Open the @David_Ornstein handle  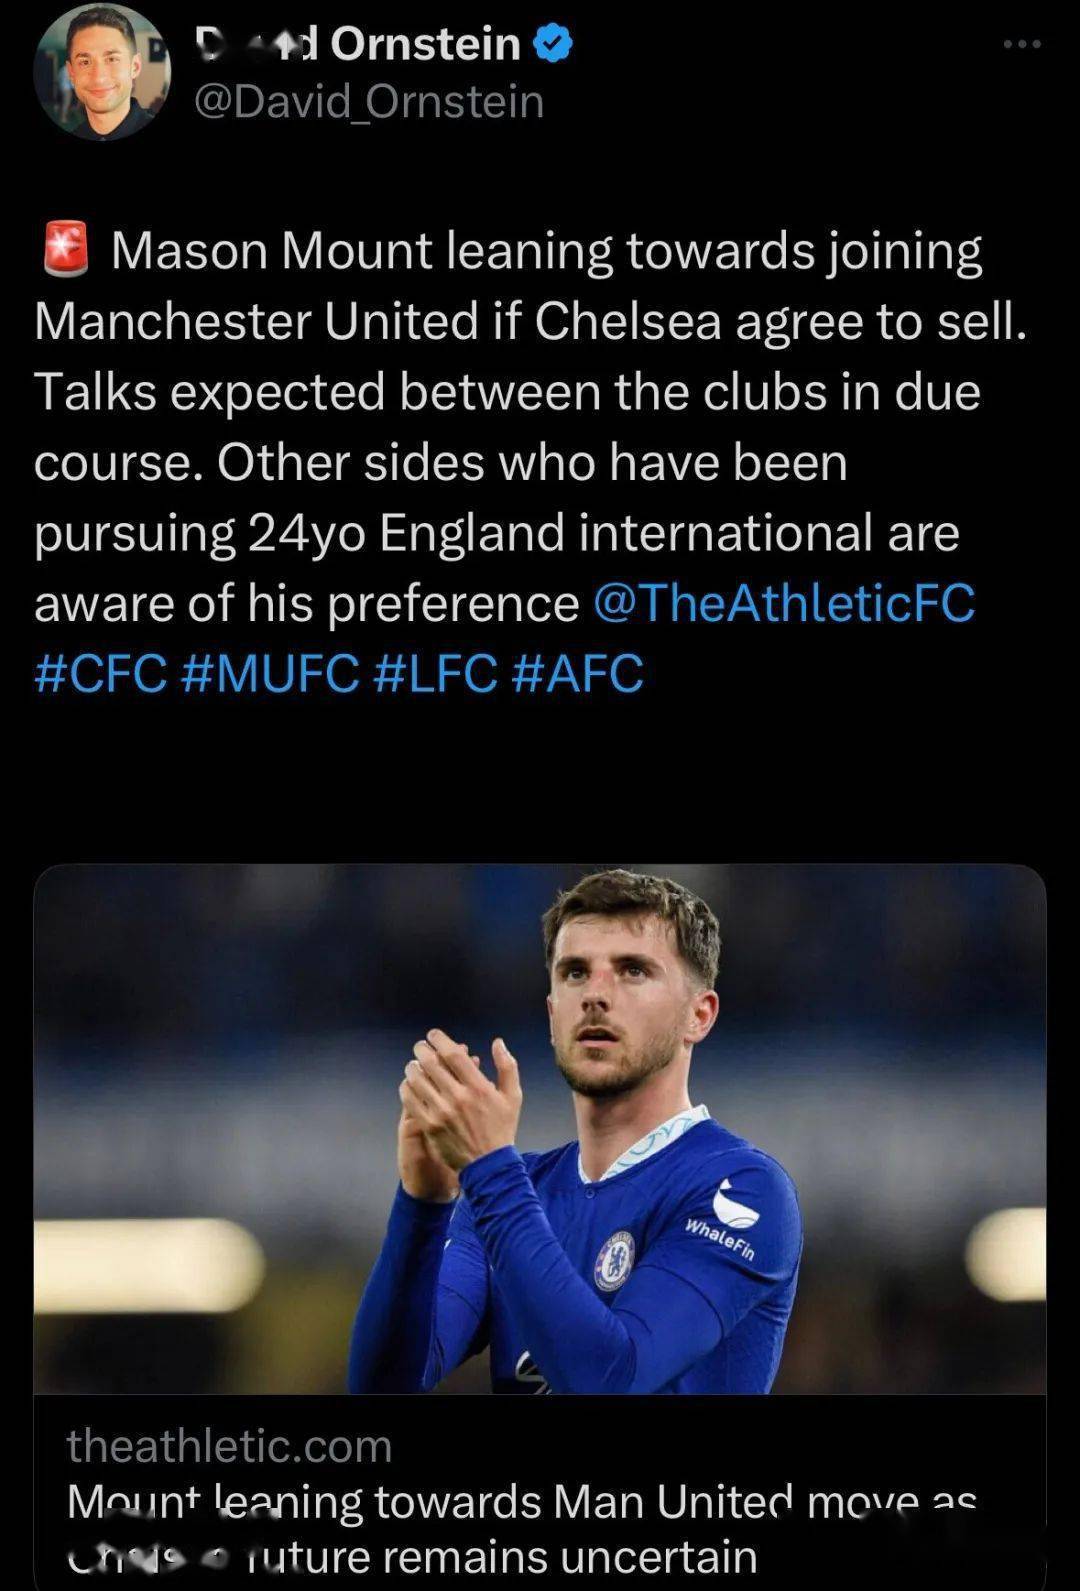click(x=368, y=102)
